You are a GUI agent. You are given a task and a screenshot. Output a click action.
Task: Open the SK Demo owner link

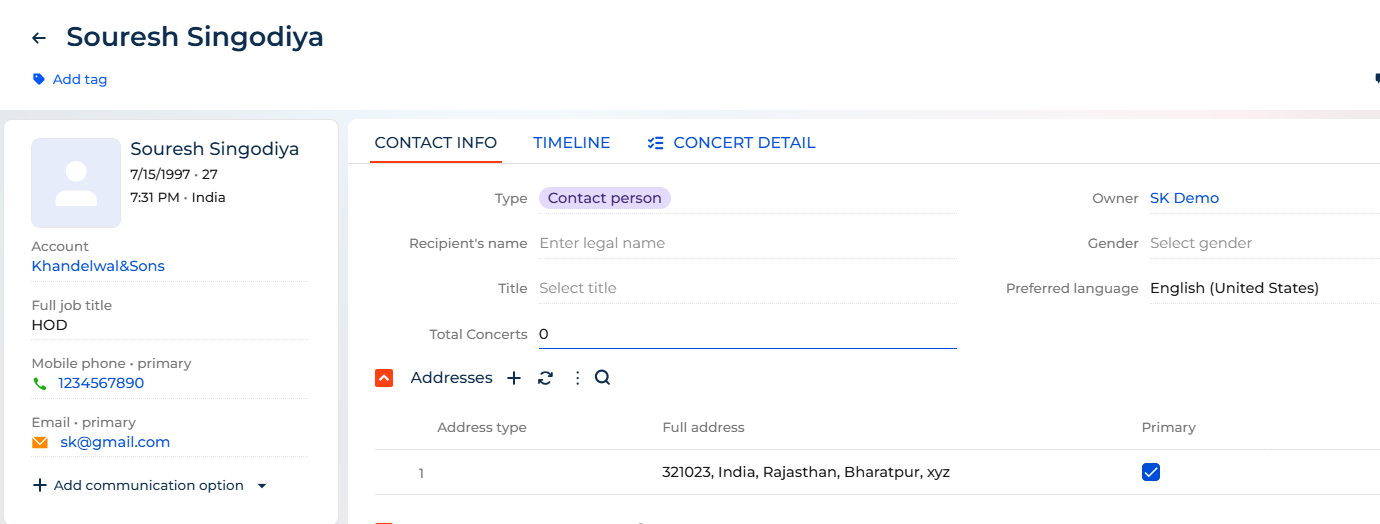(1185, 198)
